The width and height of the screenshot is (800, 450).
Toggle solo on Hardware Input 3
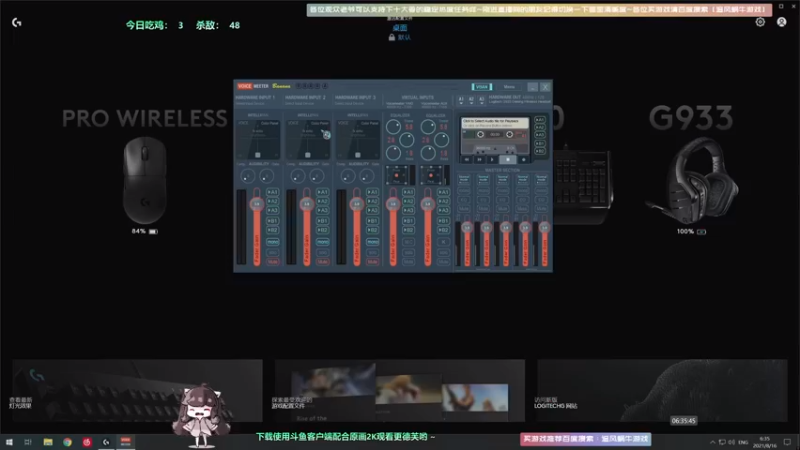(x=372, y=252)
